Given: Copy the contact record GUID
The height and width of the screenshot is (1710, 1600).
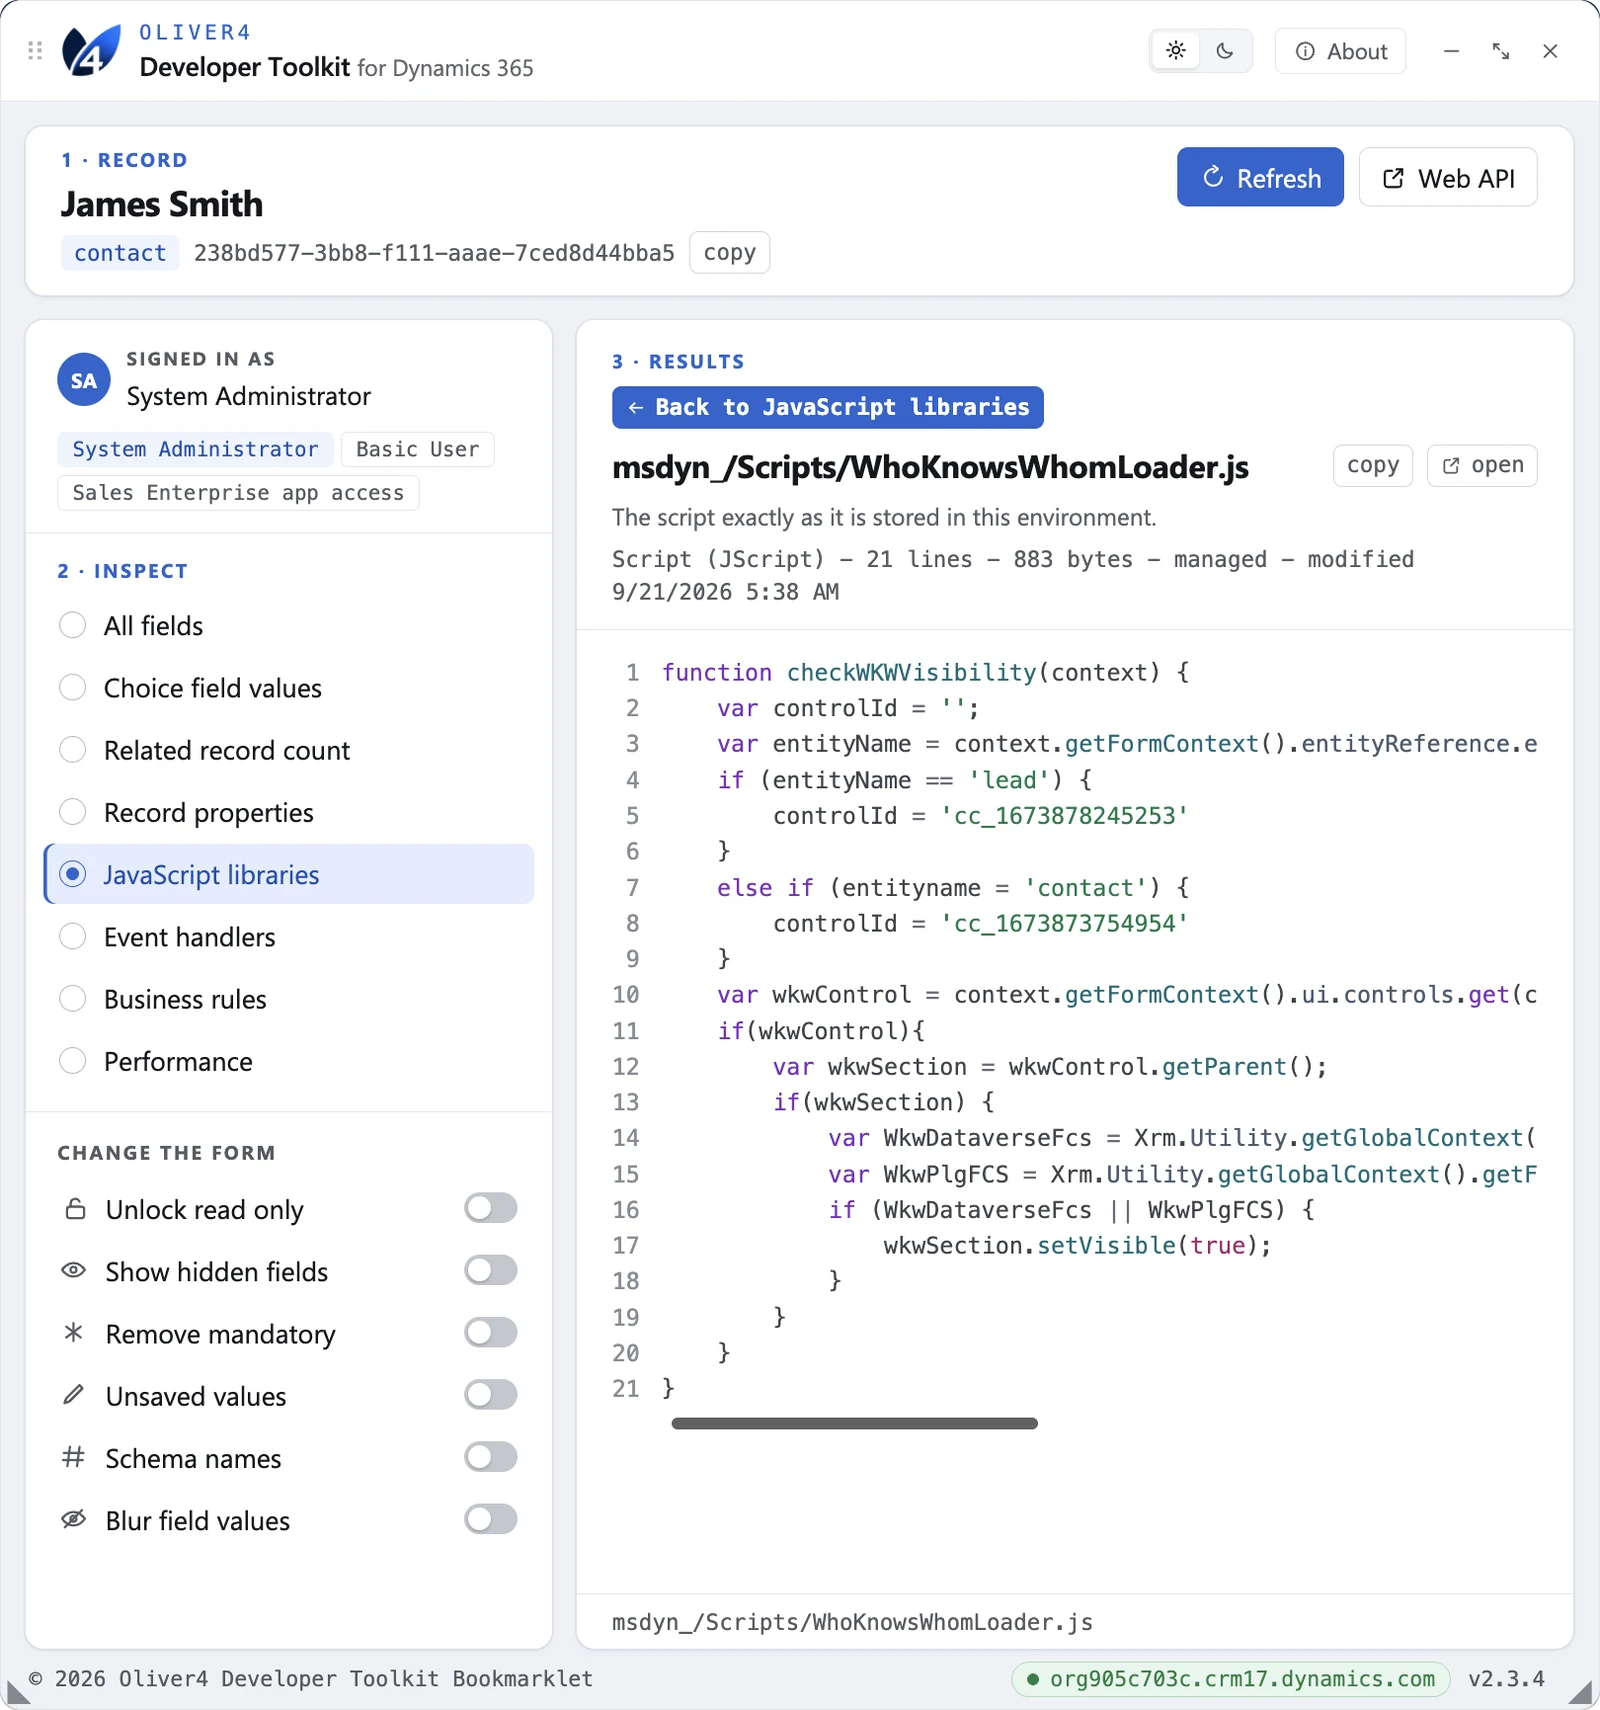Looking at the screenshot, I should [x=729, y=253].
